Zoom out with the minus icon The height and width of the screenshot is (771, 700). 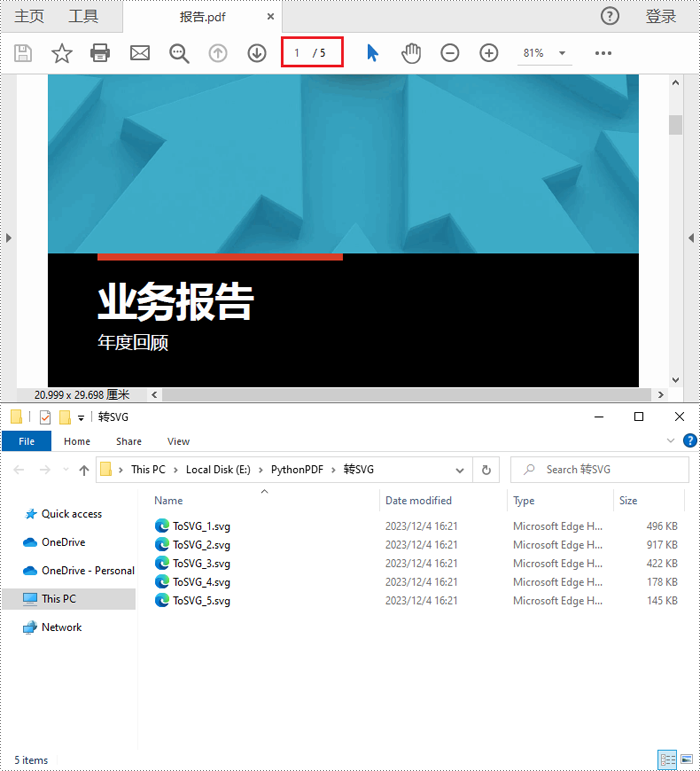click(x=450, y=53)
